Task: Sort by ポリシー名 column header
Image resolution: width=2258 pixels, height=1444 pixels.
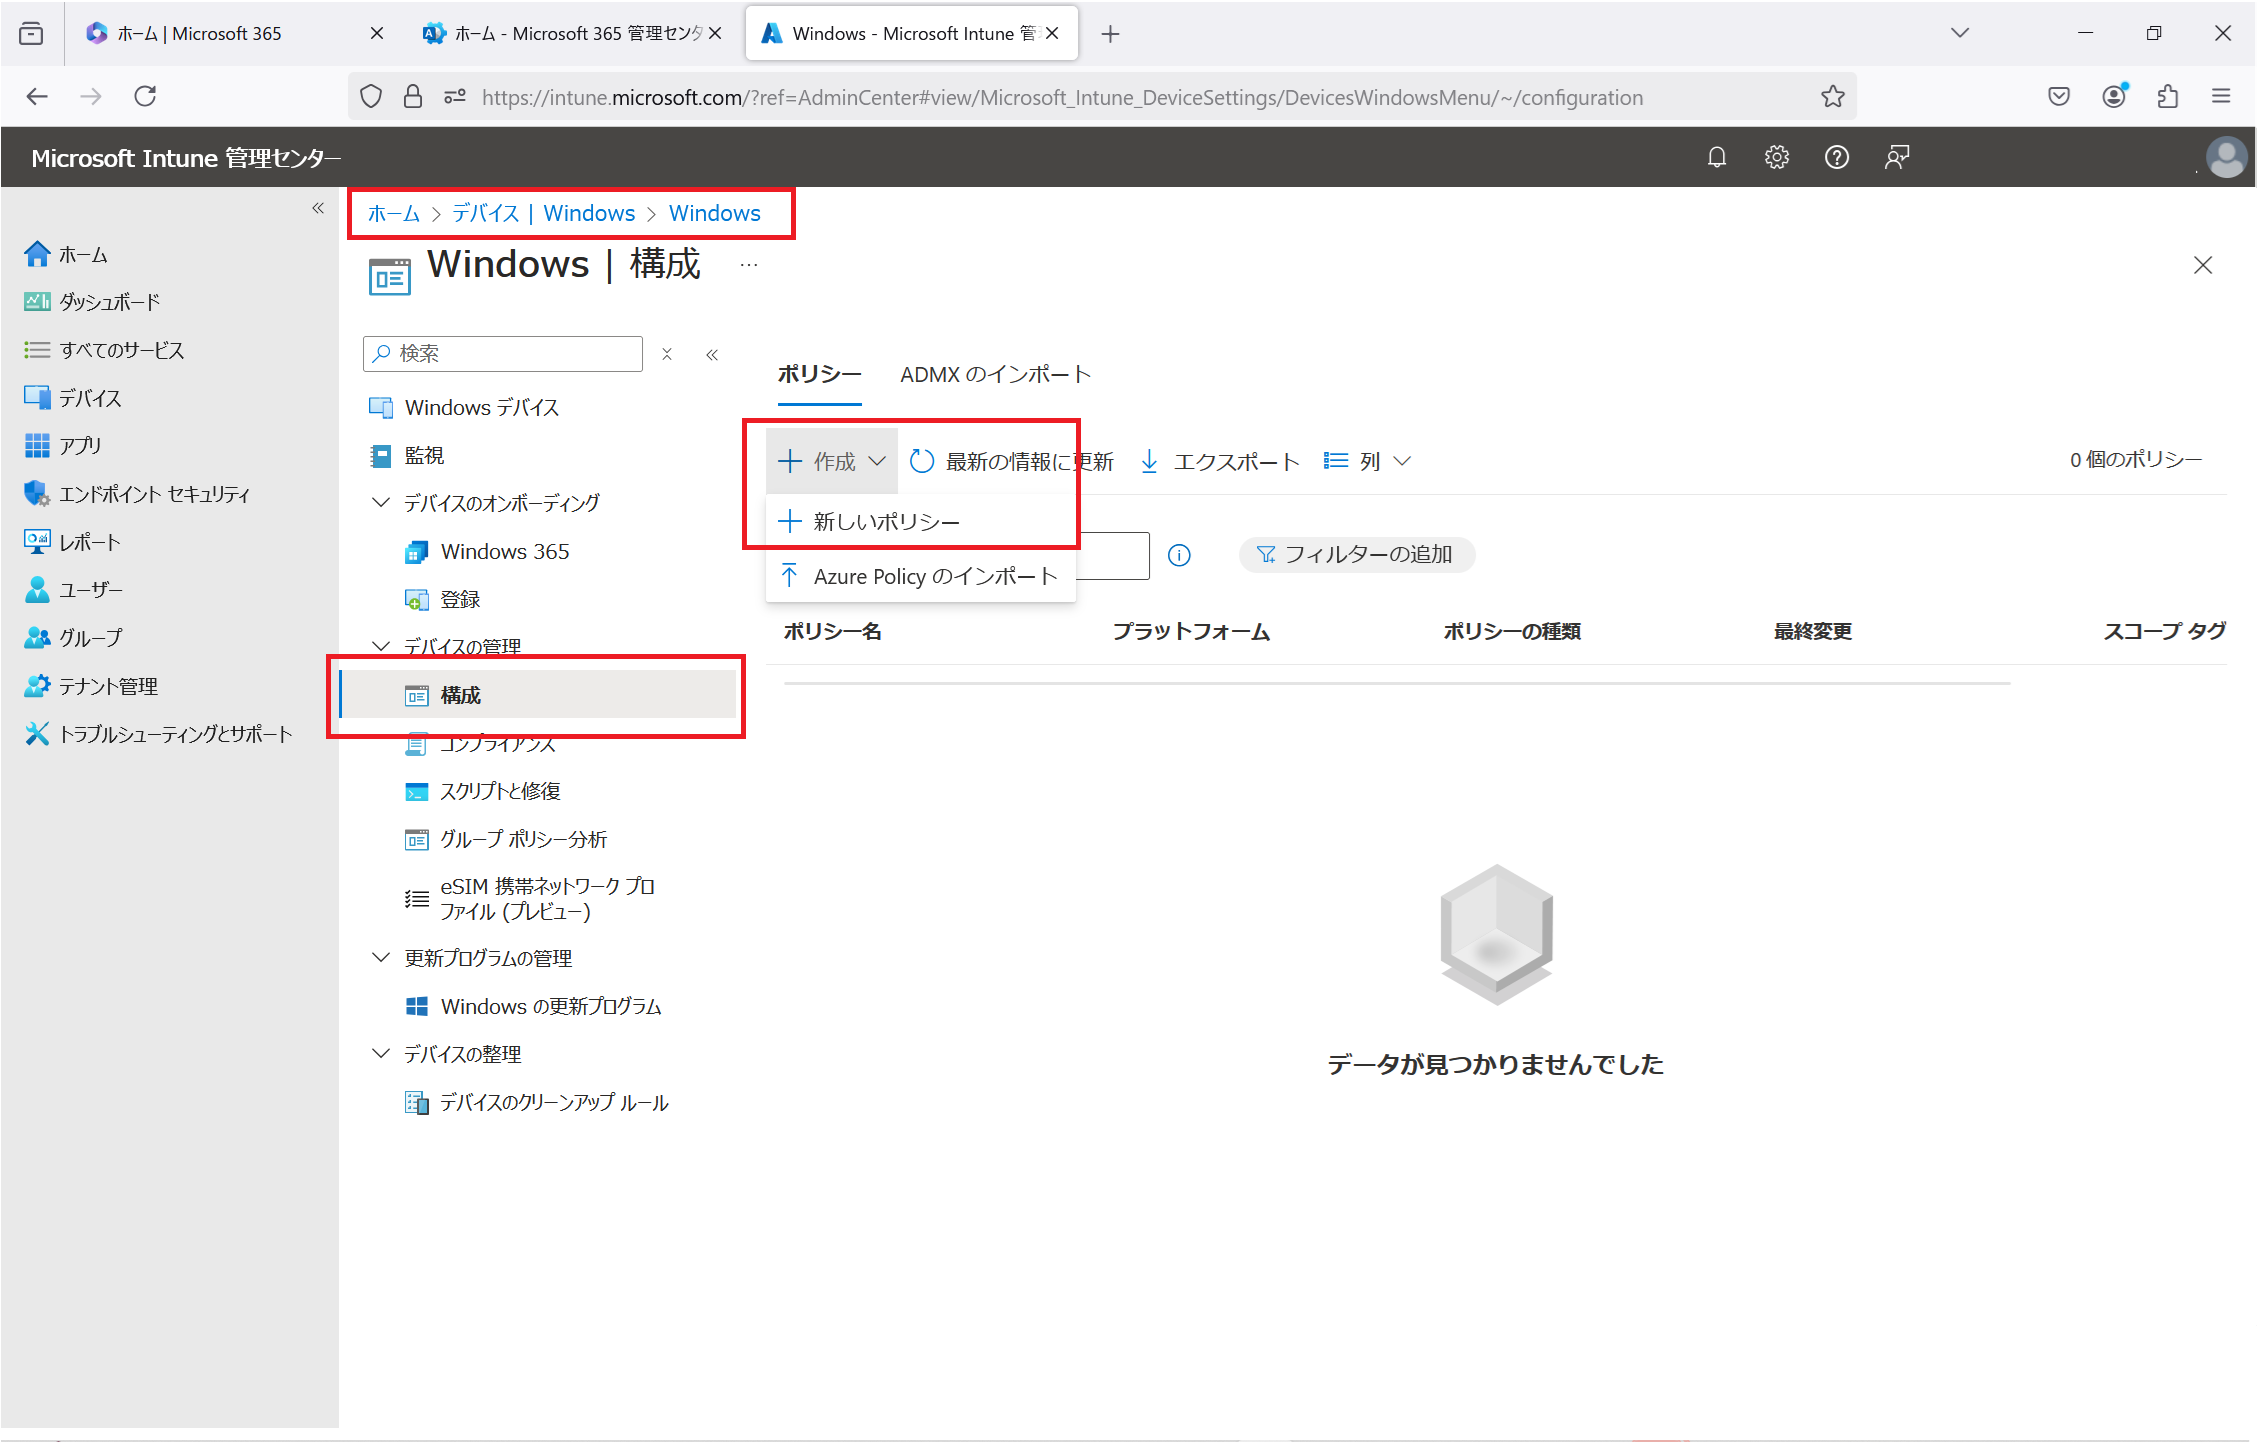Action: pos(832,632)
